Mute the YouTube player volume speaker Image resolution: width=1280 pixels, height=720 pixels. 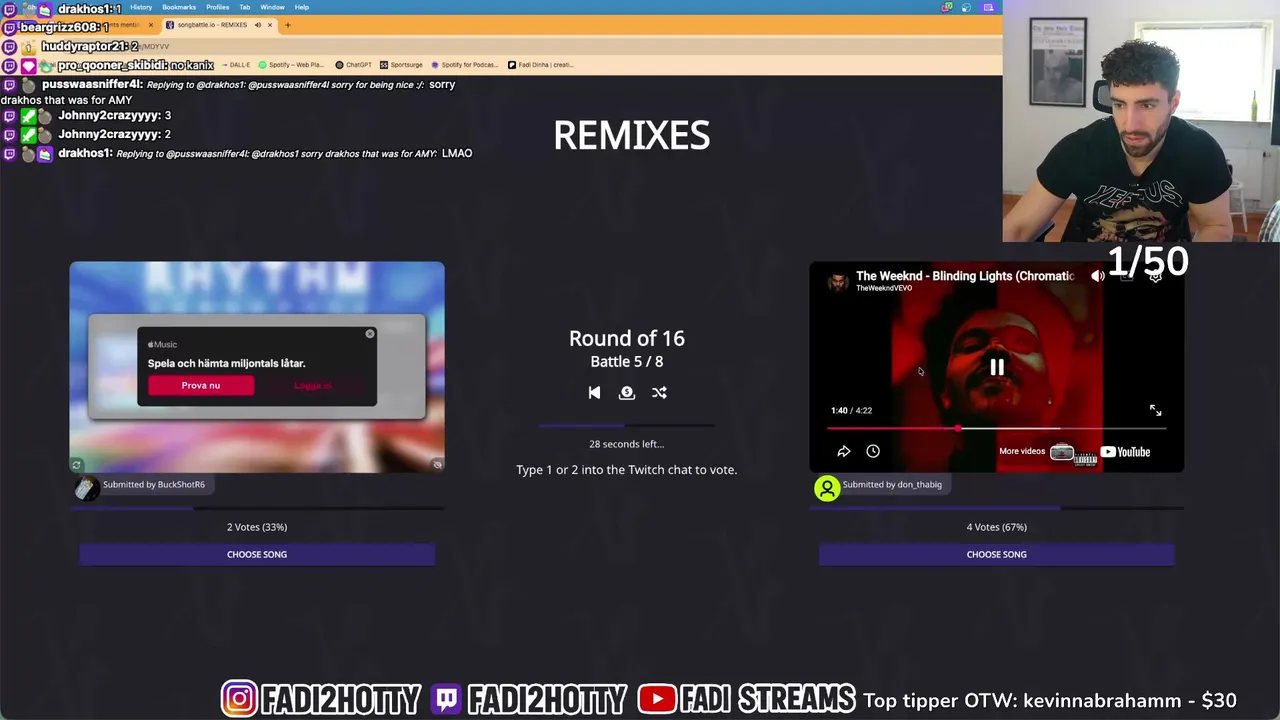point(1098,276)
